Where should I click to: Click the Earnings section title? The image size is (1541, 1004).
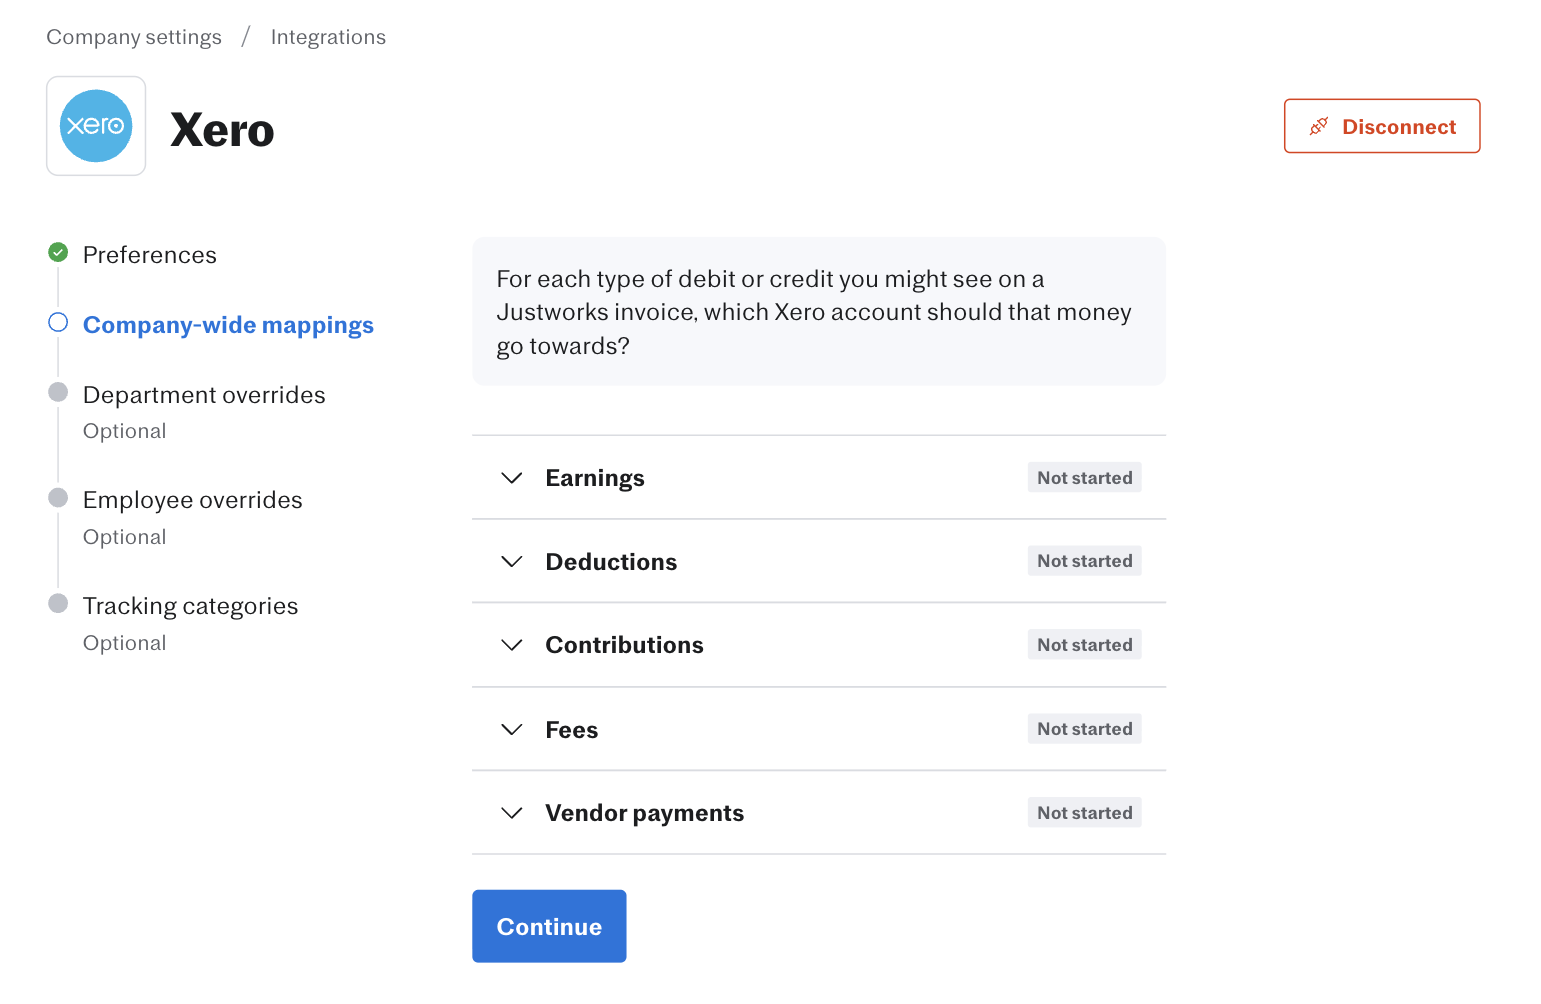tap(595, 478)
